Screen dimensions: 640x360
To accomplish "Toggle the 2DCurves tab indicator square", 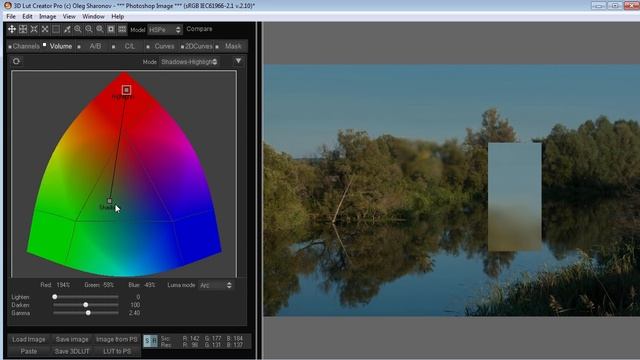I will (x=182, y=47).
